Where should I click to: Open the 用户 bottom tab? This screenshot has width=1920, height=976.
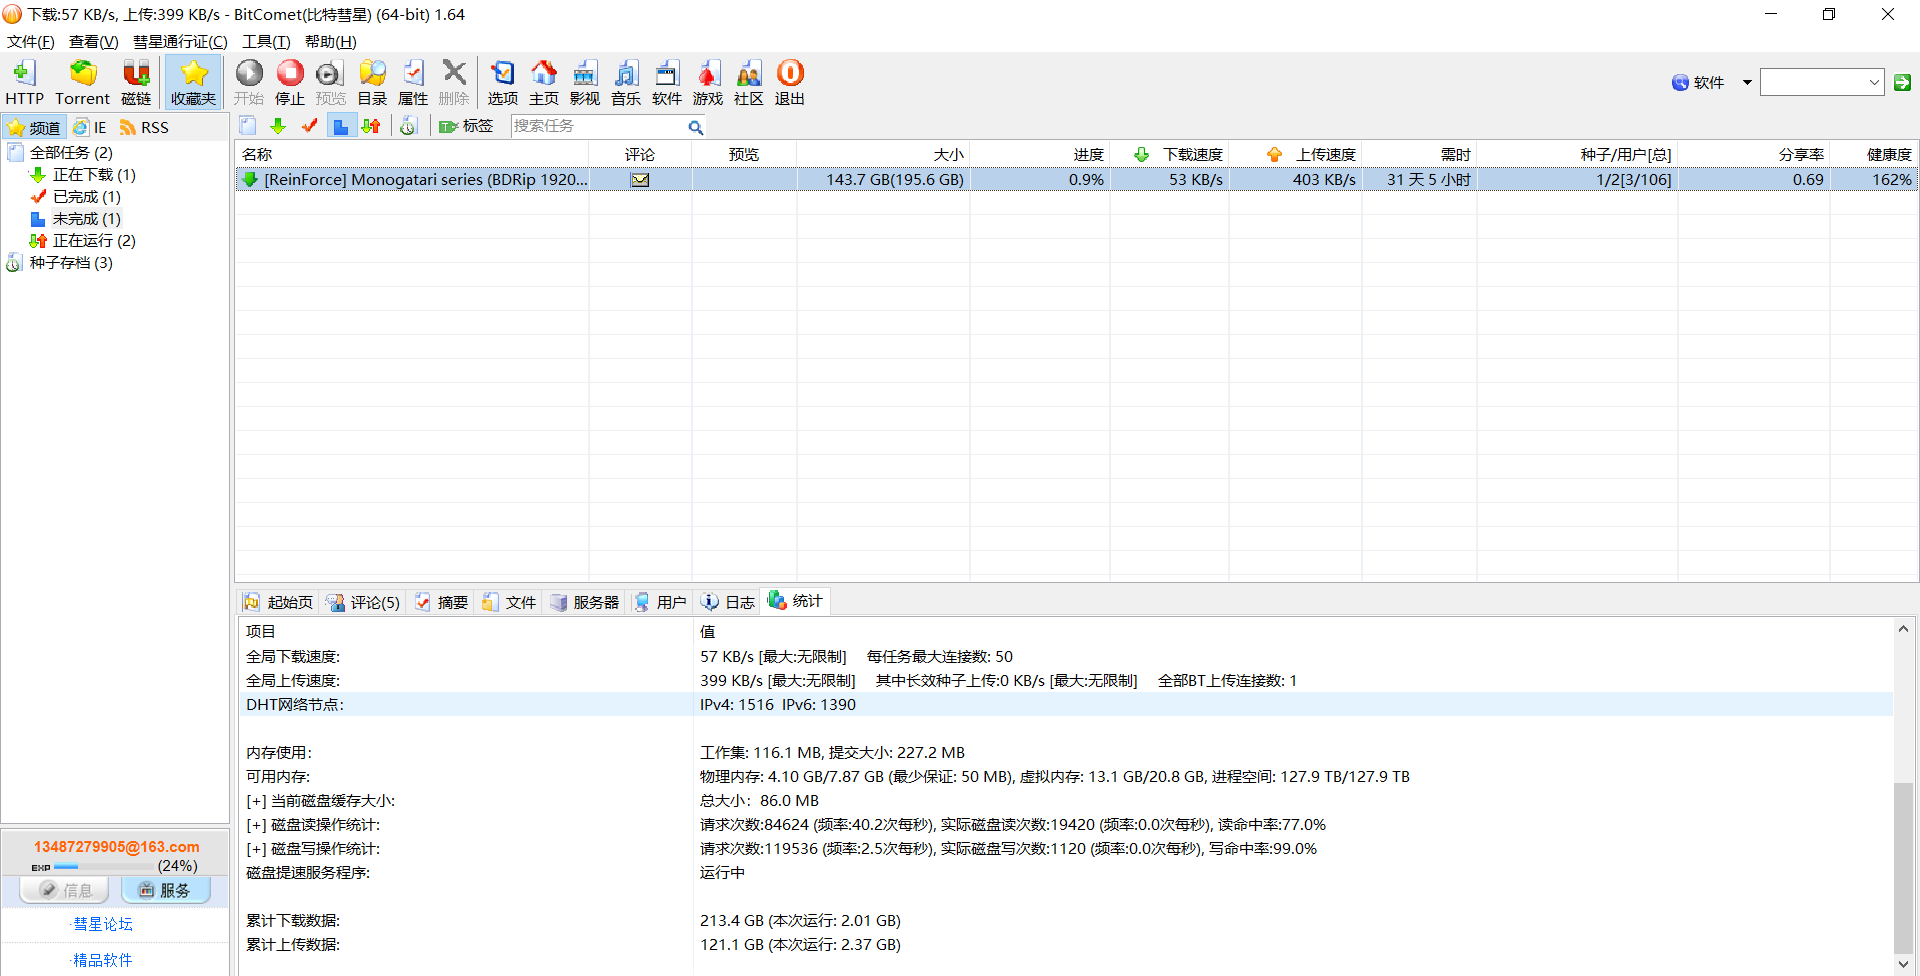pos(660,602)
